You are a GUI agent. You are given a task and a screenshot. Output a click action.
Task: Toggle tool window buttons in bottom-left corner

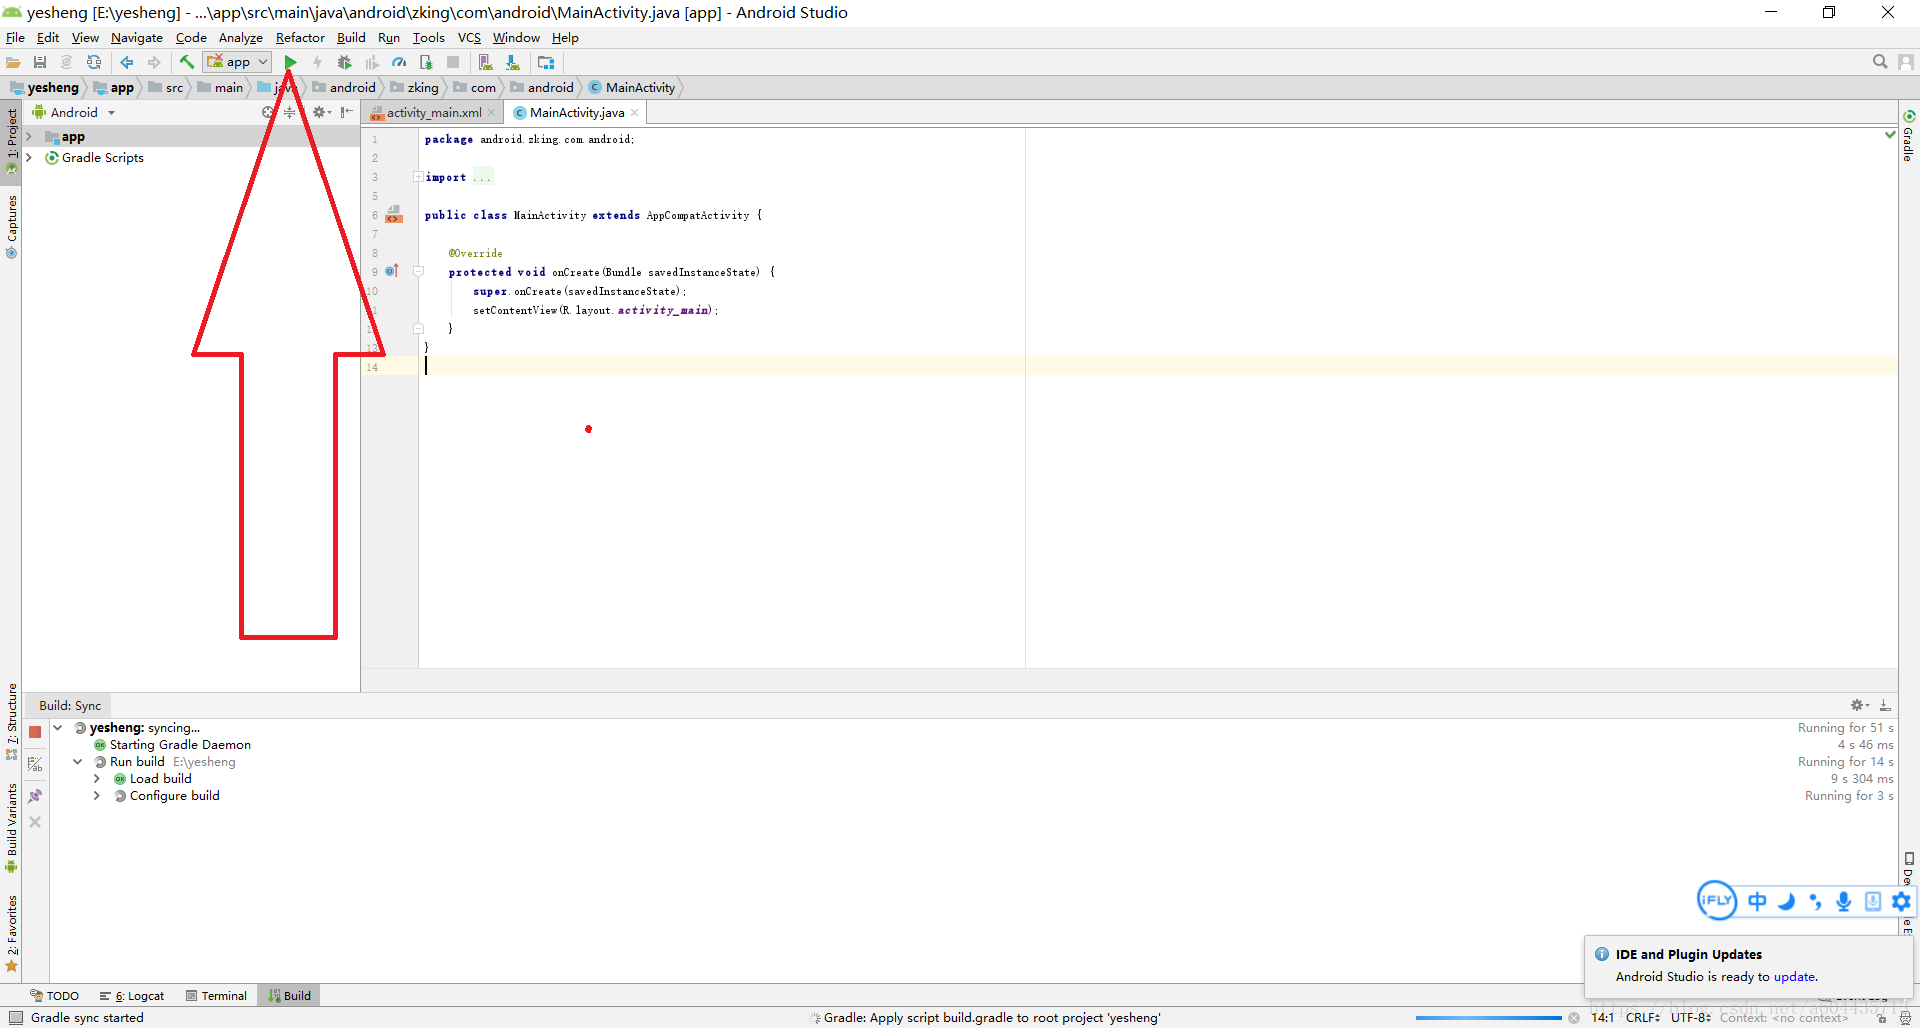[15, 1018]
